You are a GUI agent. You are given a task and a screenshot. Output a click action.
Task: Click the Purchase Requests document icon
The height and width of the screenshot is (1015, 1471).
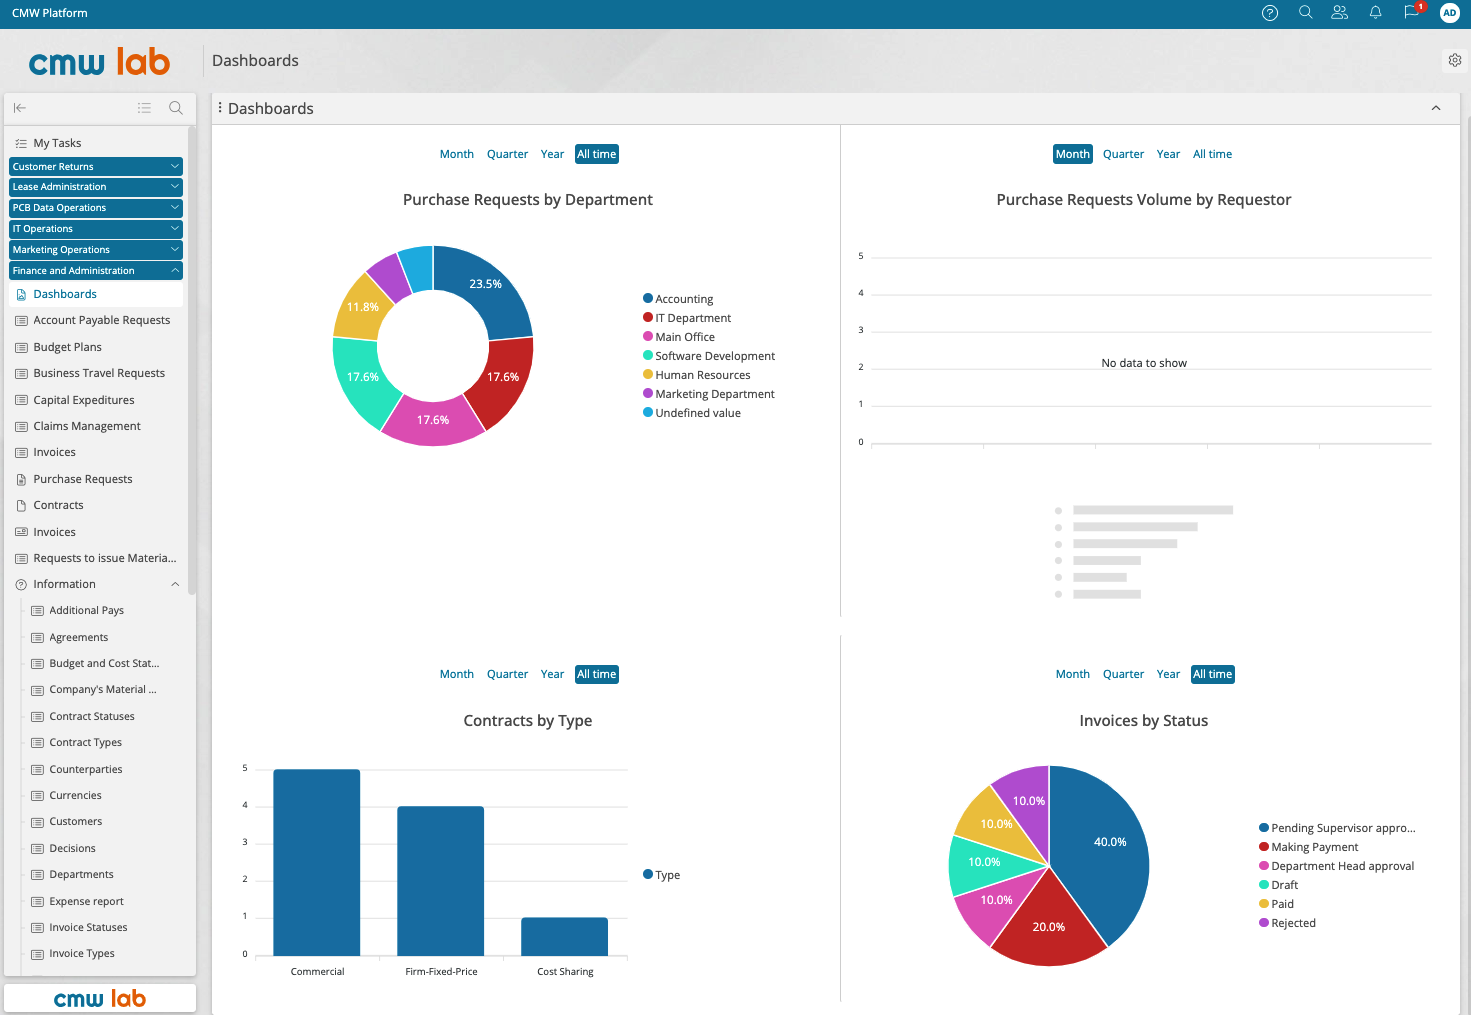21,480
